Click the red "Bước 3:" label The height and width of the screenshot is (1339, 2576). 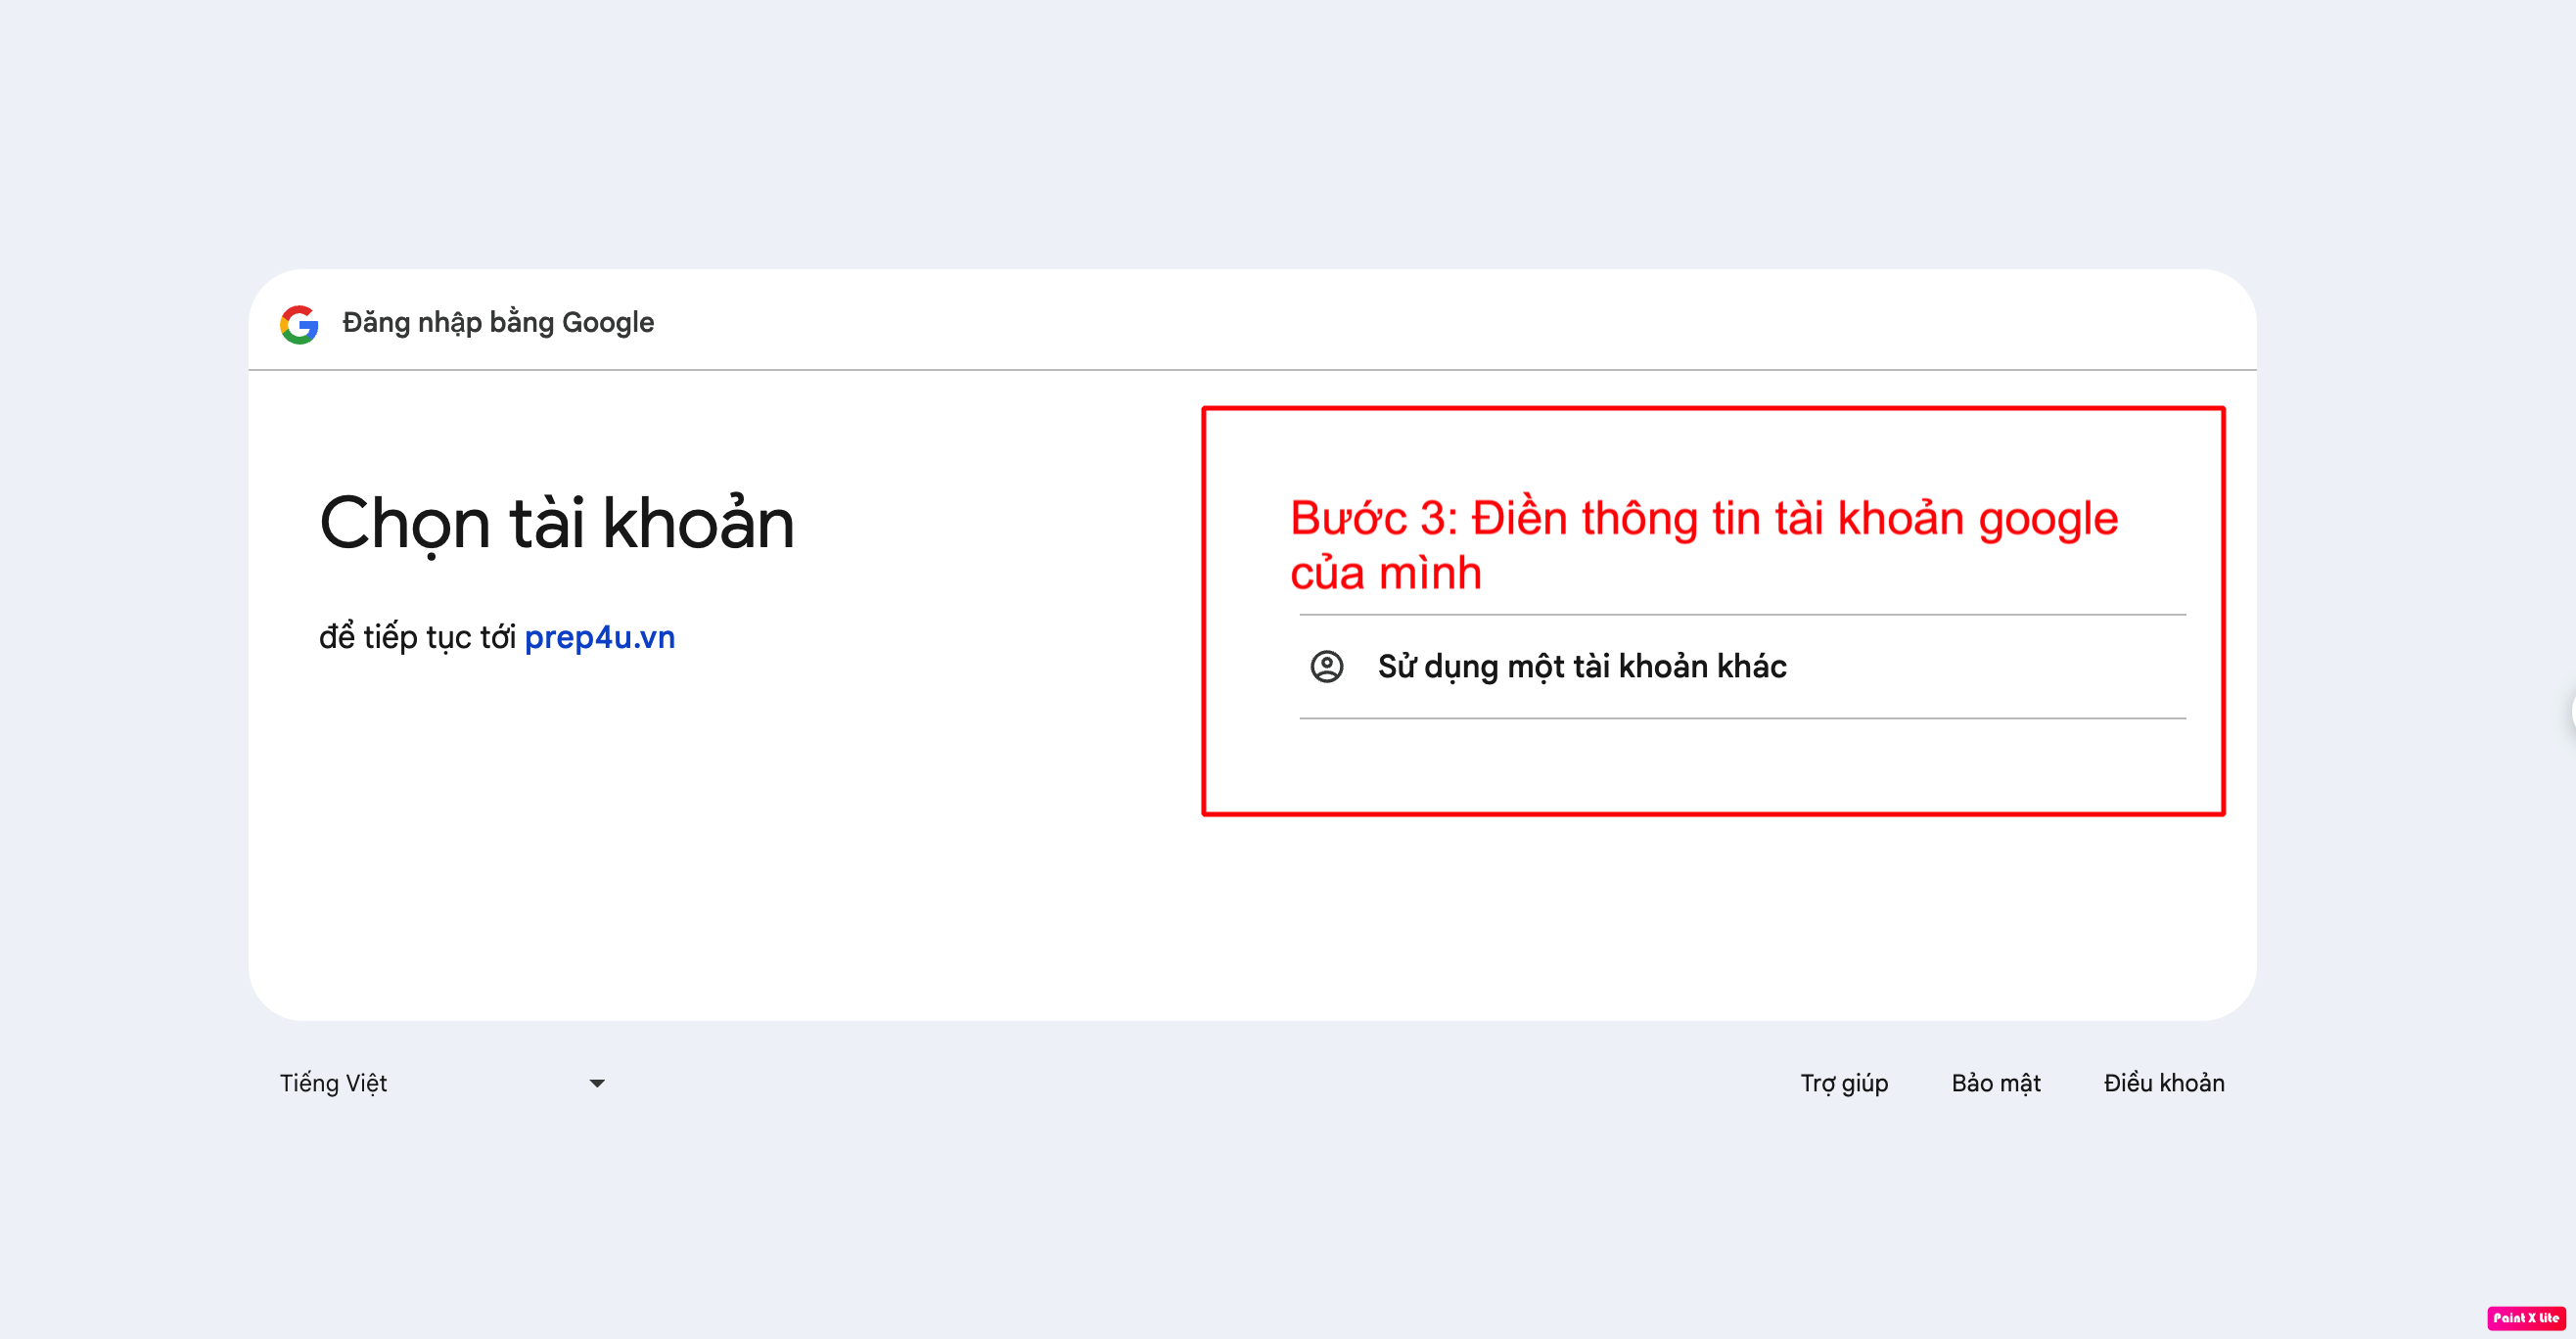pos(1374,518)
